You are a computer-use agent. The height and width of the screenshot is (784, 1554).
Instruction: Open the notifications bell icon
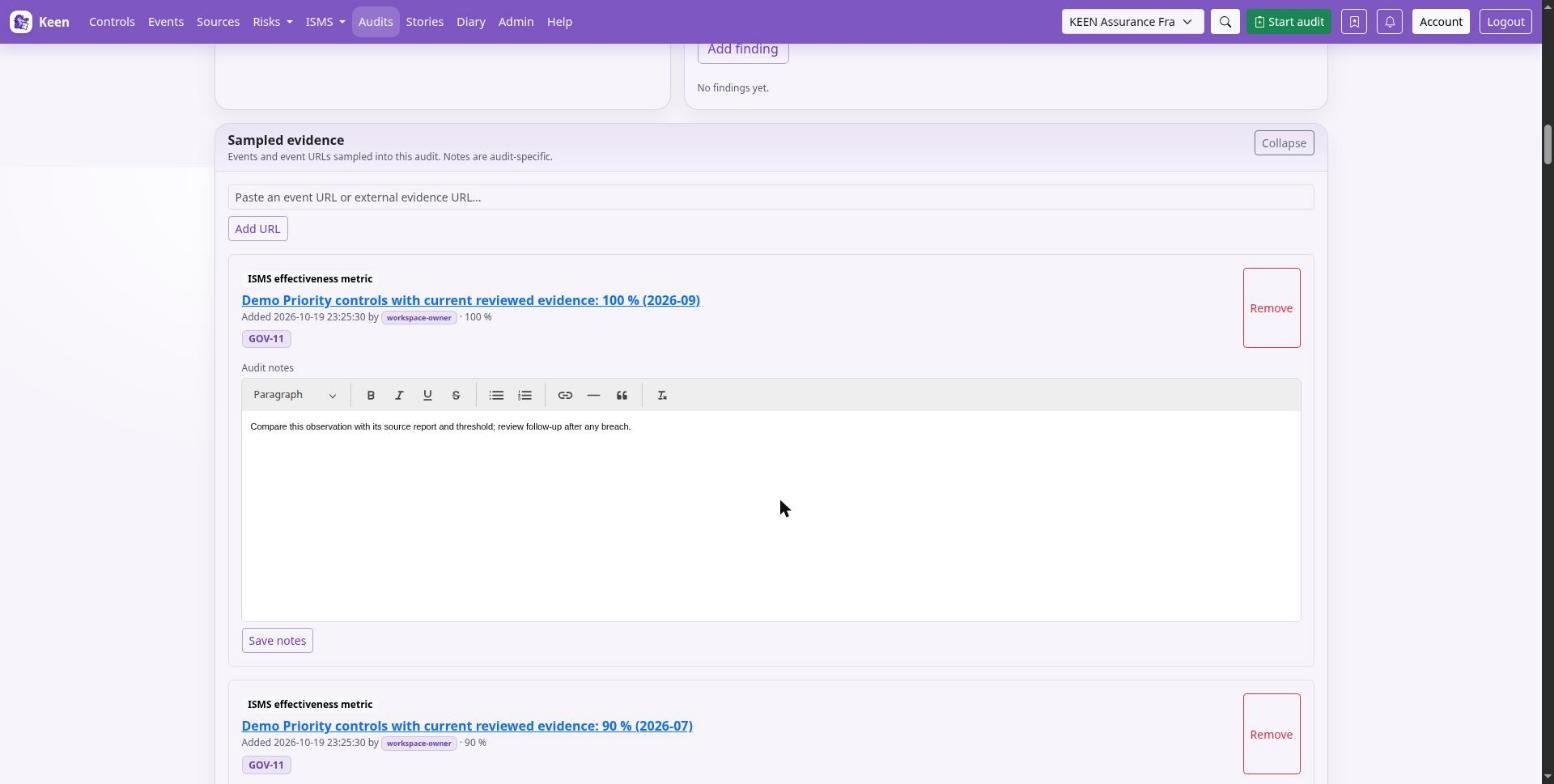tap(1390, 21)
